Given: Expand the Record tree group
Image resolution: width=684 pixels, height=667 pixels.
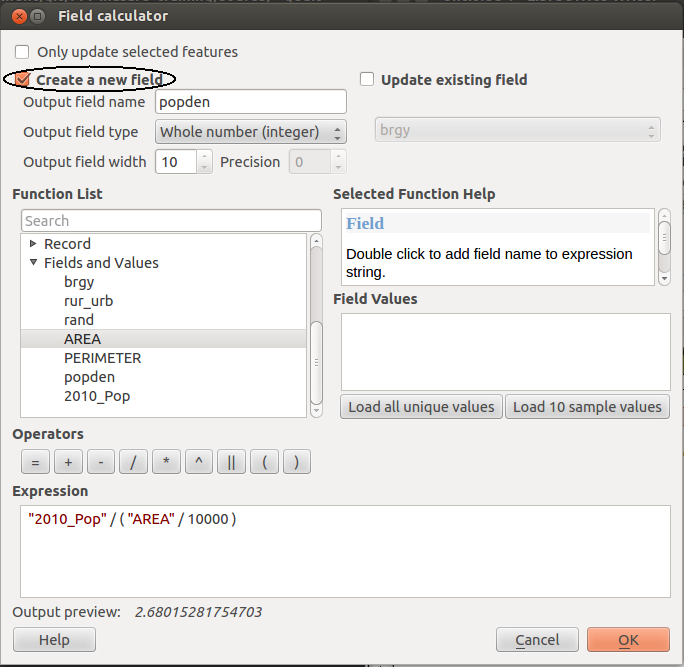Looking at the screenshot, I should tap(33, 243).
